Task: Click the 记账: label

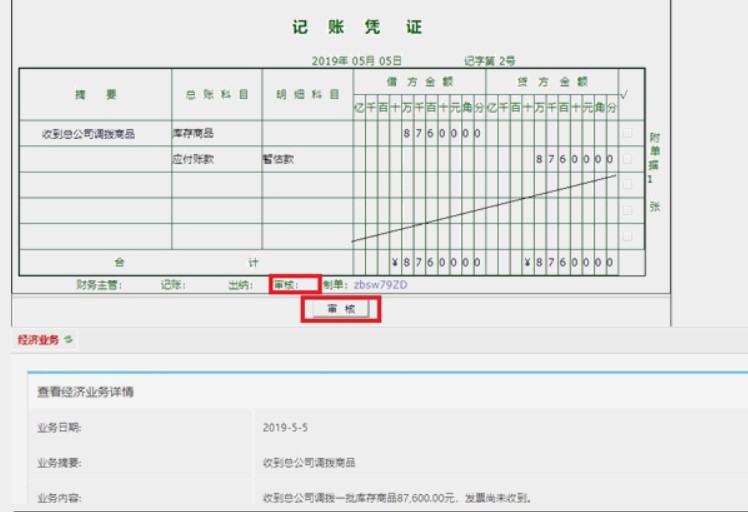Action: tap(173, 285)
